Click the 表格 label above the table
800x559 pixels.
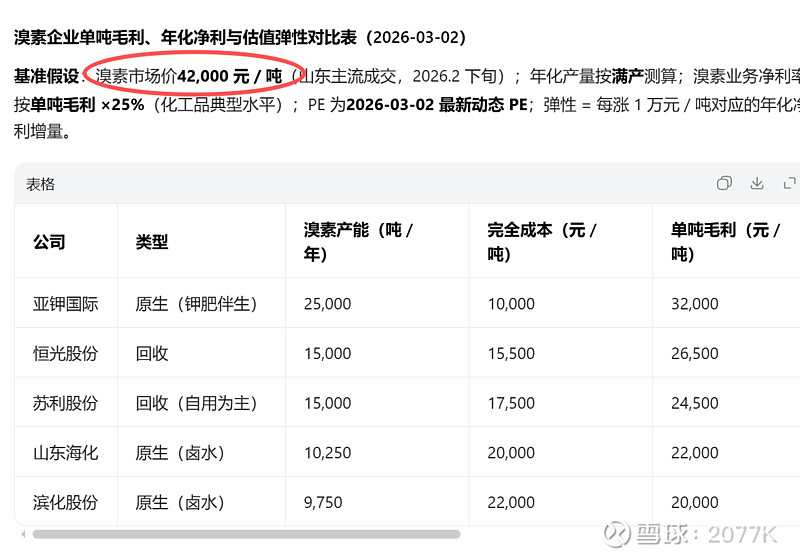click(41, 184)
